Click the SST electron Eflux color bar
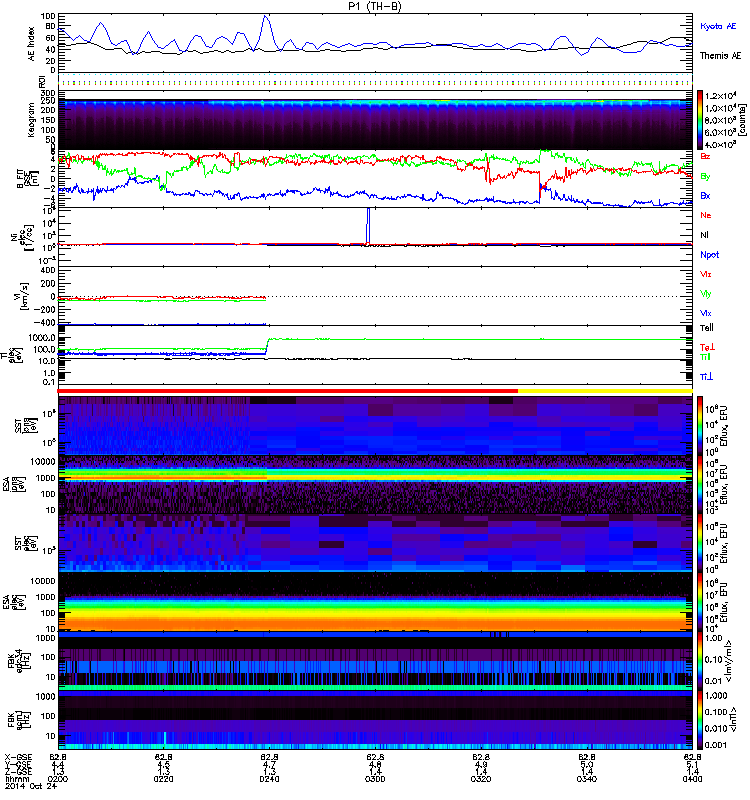Viewport: 750px width, 800px height. [x=700, y=543]
